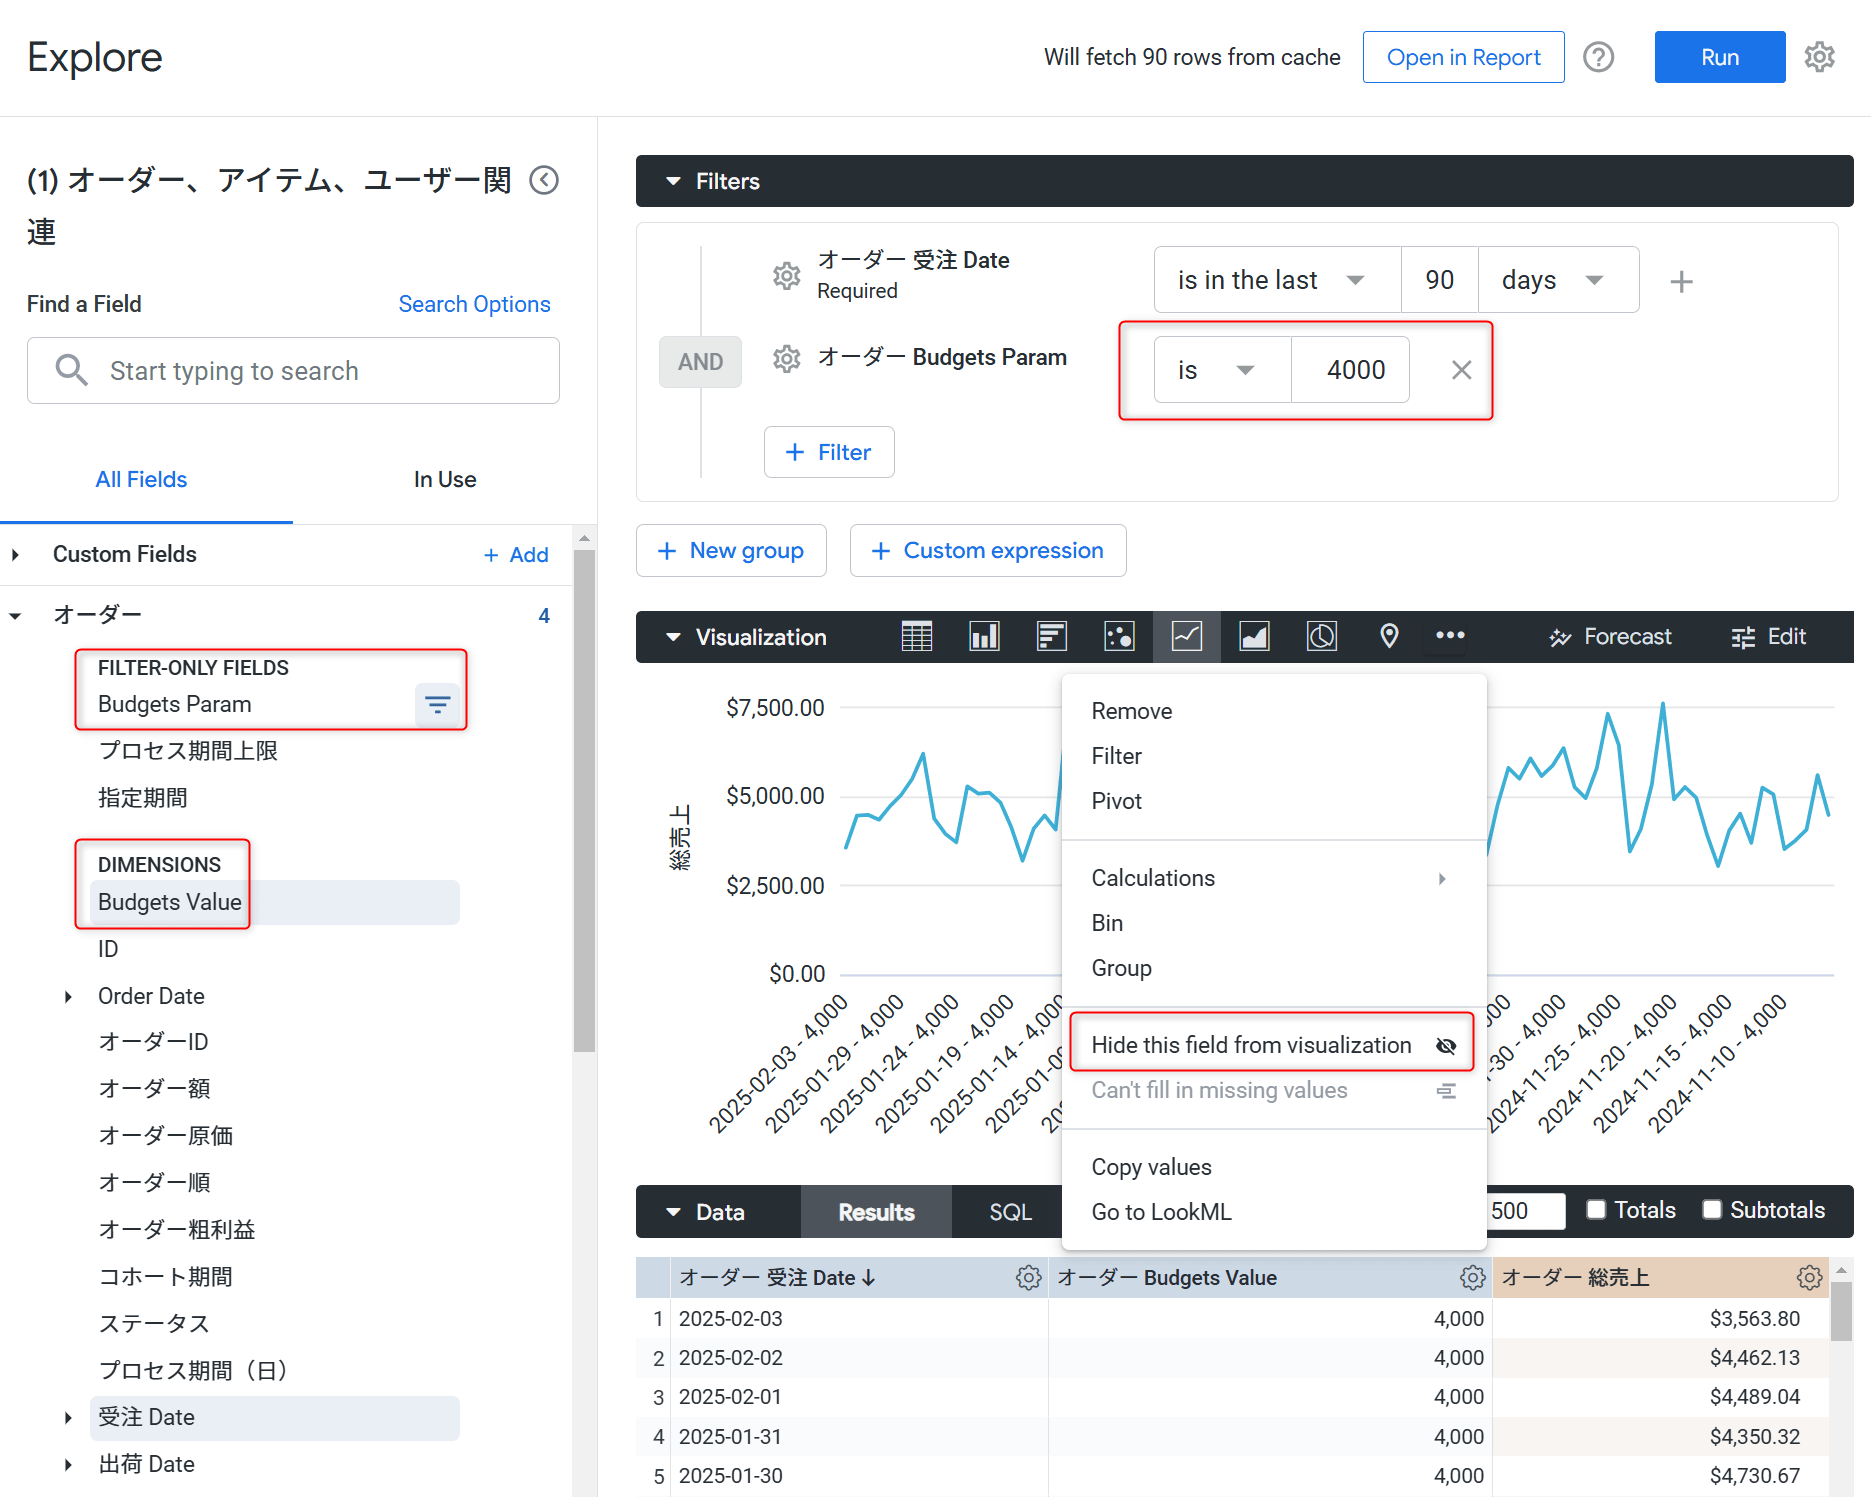The height and width of the screenshot is (1497, 1871).
Task: Expand Order Date dimension group
Action: [68, 996]
